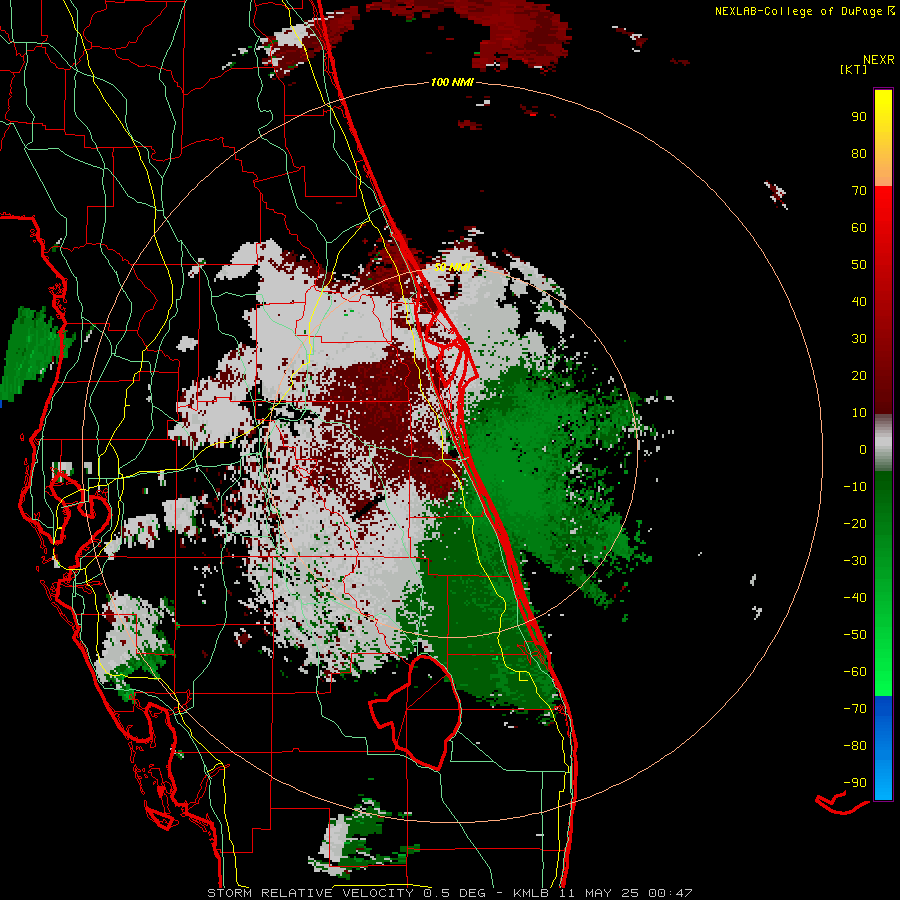Viewport: 900px width, 900px height.
Task: Click the STORM RELATIVE VELOCITY product title
Action: [x=310, y=893]
